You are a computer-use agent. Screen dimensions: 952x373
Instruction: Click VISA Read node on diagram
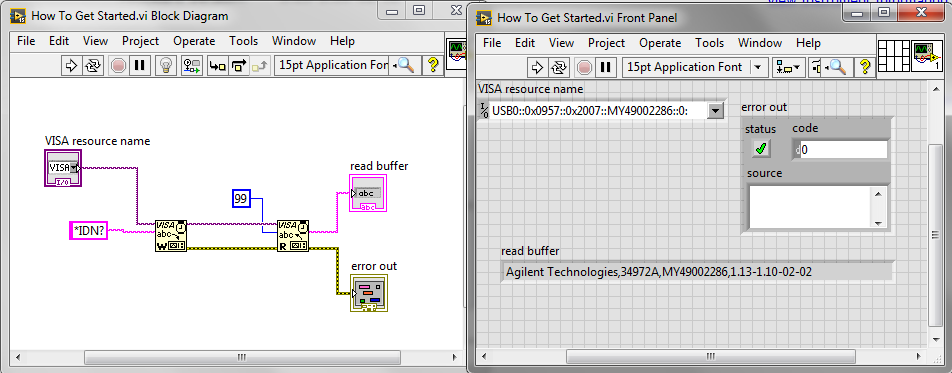pyautogui.click(x=293, y=235)
